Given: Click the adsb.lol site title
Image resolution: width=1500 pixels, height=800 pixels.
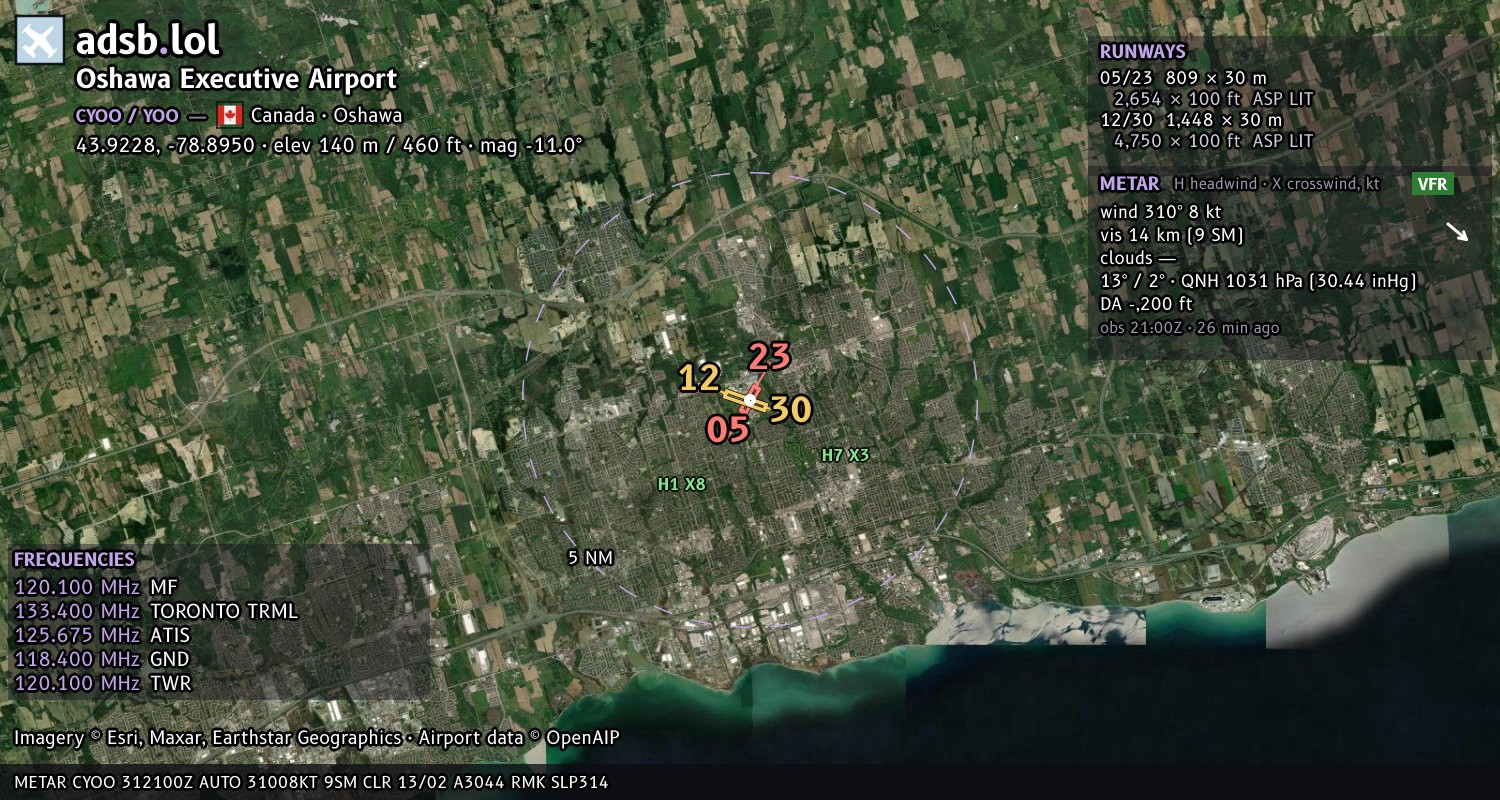Looking at the screenshot, I should point(147,41).
